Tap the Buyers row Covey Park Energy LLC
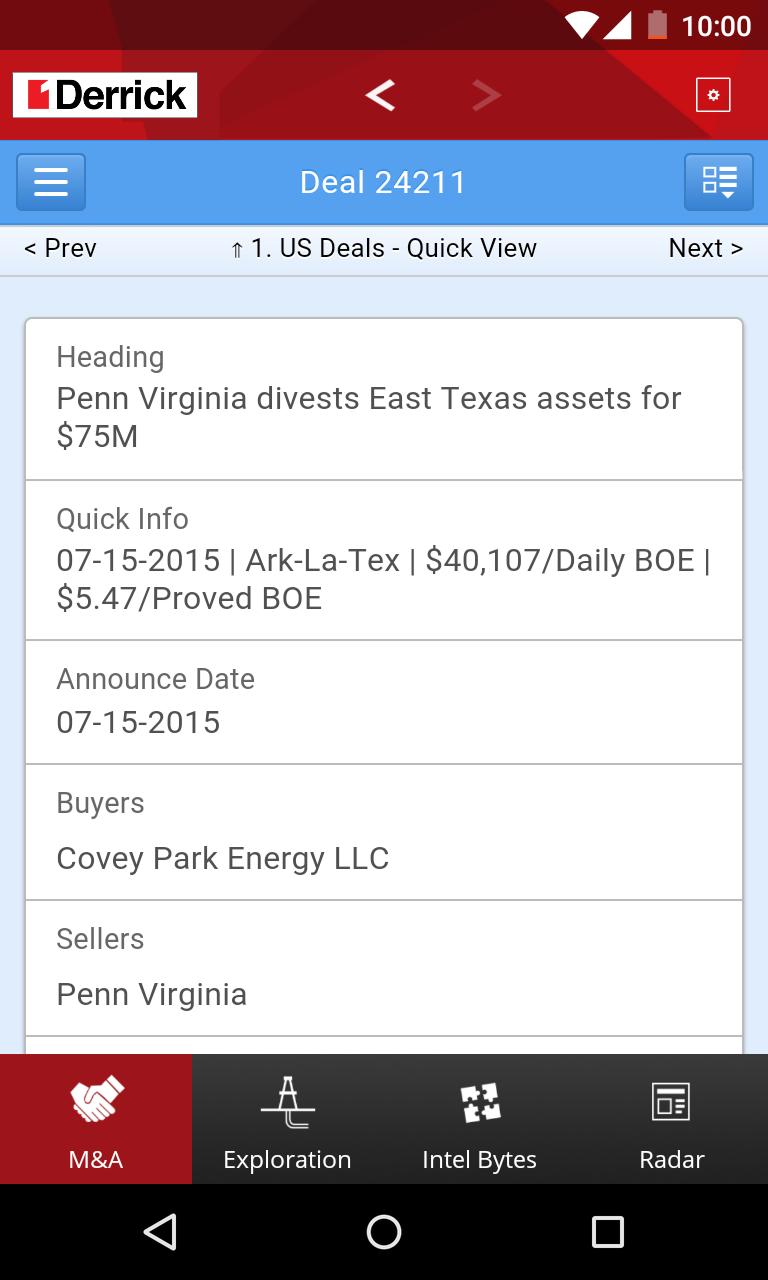Viewport: 768px width, 1280px height. pos(384,832)
